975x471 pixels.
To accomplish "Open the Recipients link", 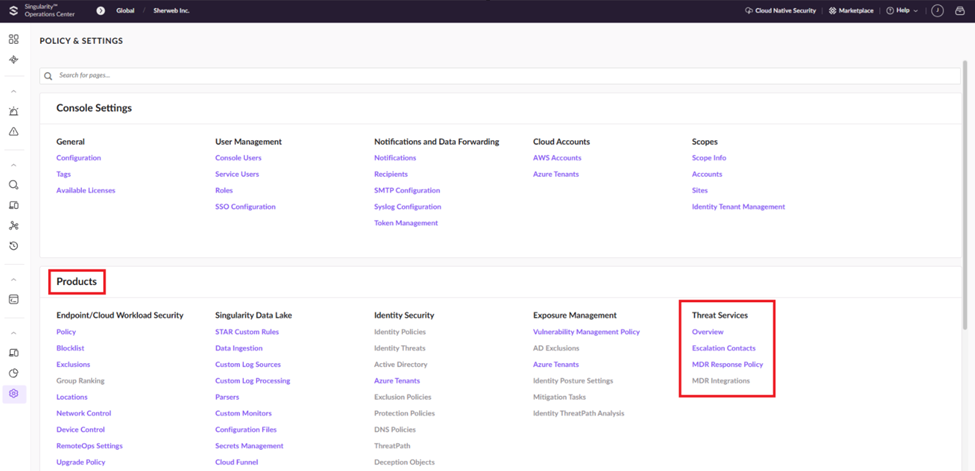I will pos(391,174).
